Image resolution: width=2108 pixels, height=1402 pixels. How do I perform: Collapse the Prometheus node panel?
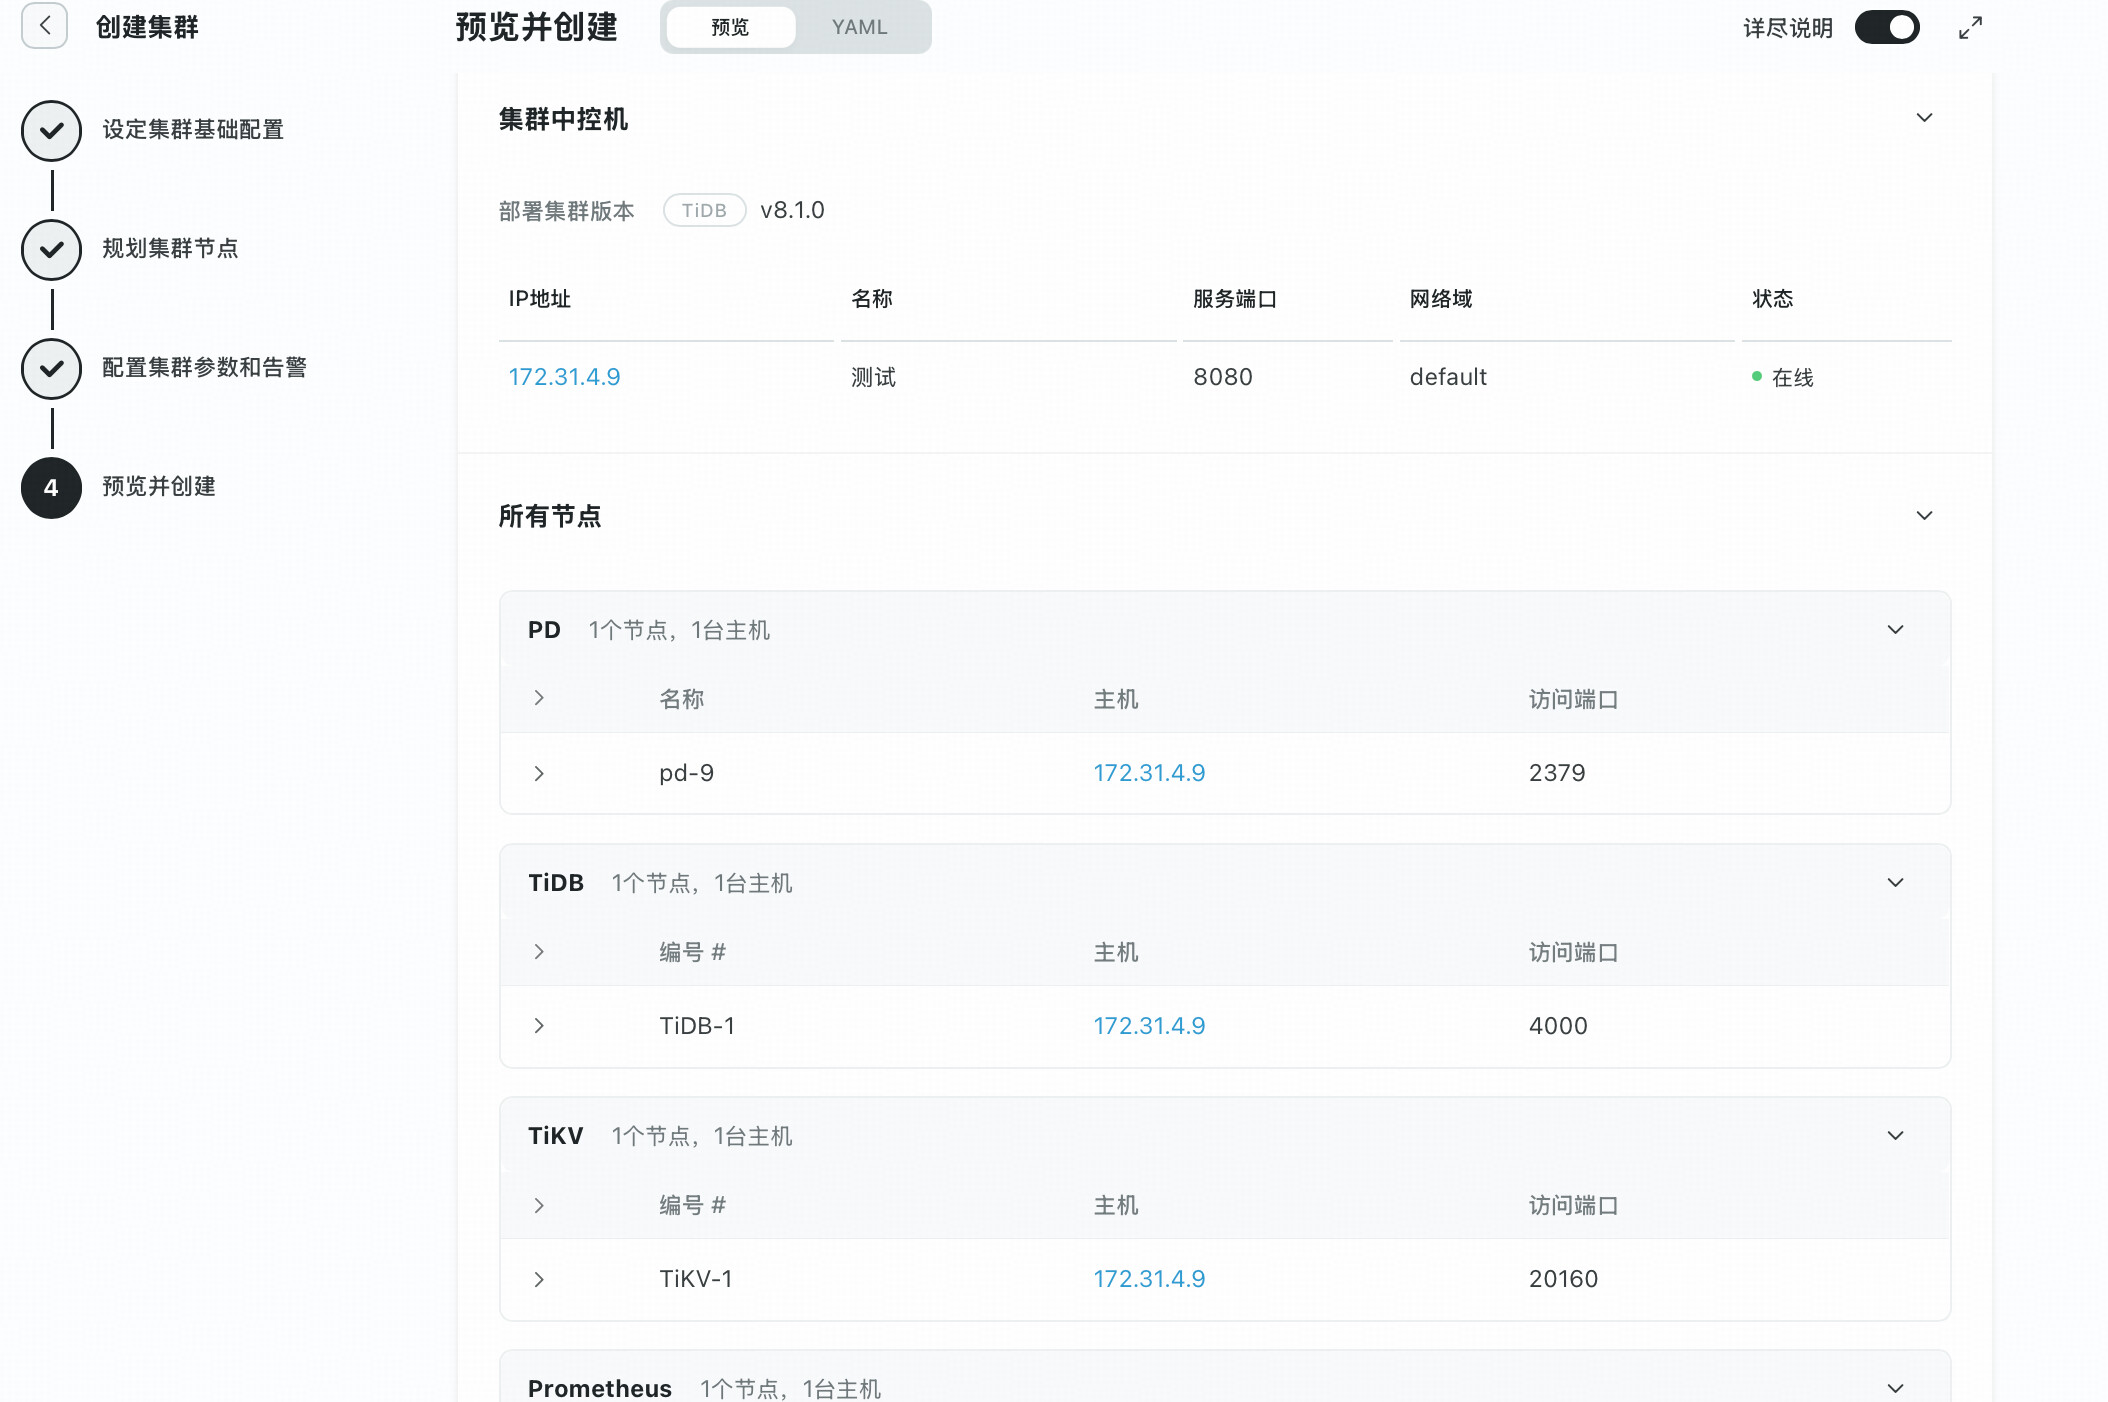point(1895,1388)
